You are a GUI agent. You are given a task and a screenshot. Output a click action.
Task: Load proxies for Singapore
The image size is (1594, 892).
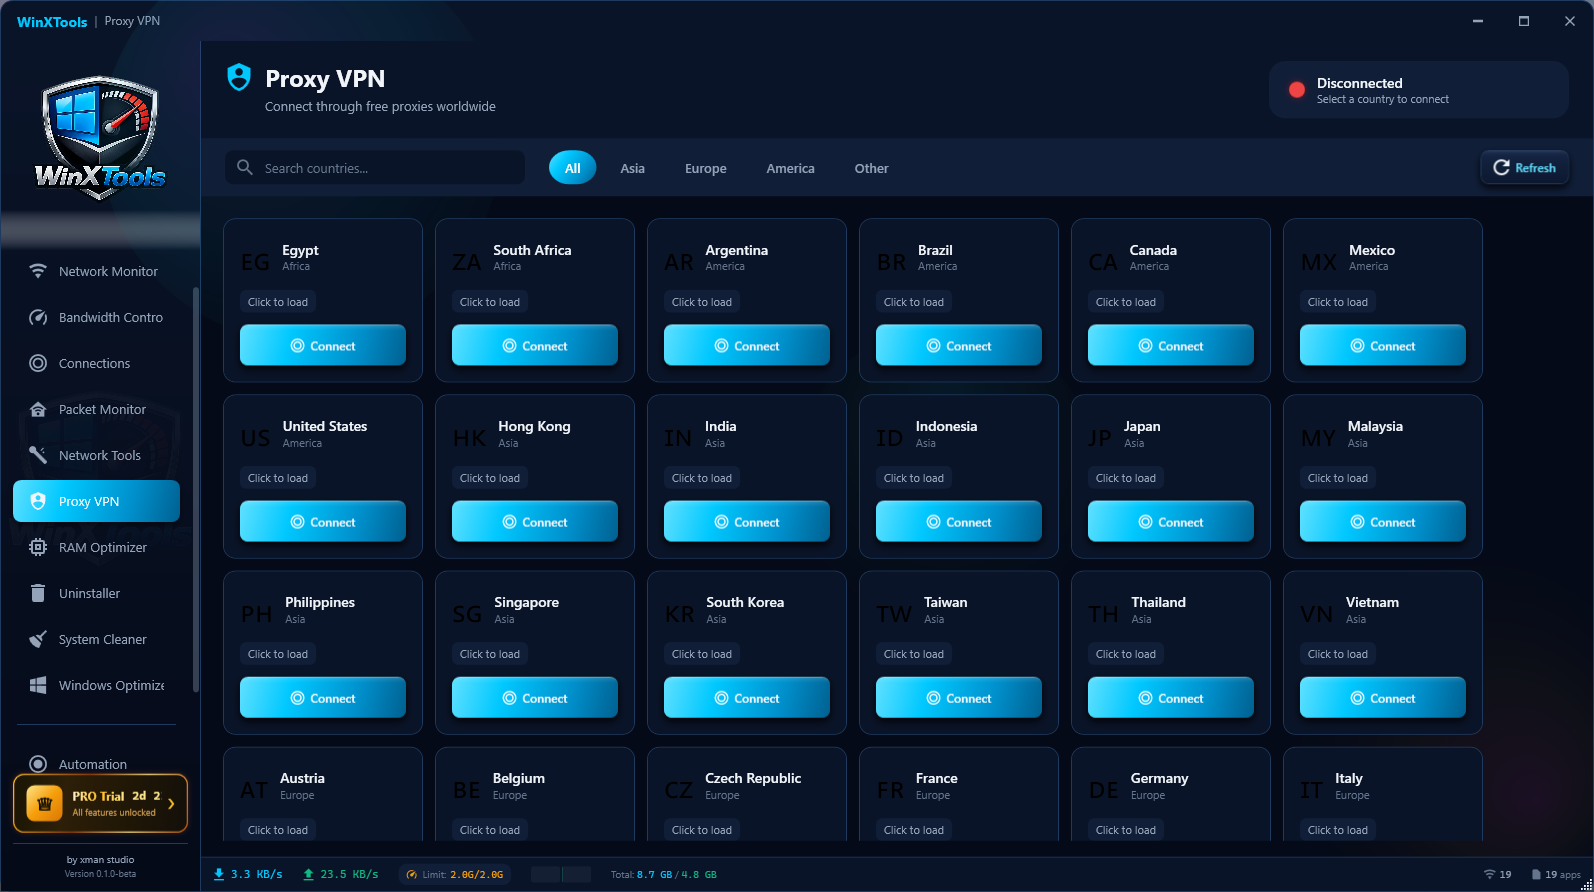click(x=490, y=654)
